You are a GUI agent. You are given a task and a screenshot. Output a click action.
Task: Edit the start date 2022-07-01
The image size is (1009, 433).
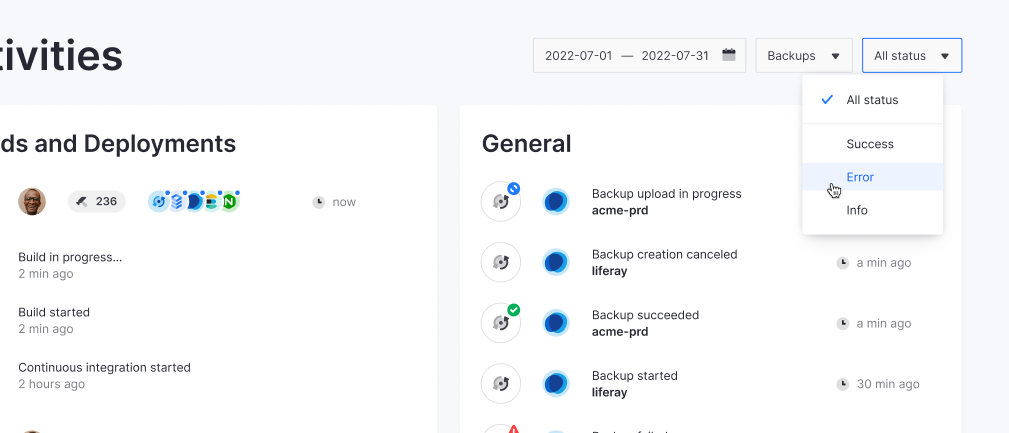578,56
